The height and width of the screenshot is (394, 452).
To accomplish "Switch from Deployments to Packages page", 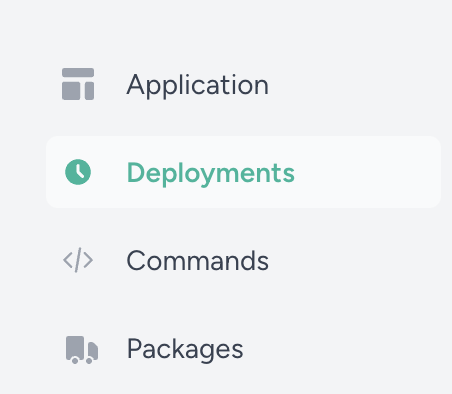I will coord(243,349).
